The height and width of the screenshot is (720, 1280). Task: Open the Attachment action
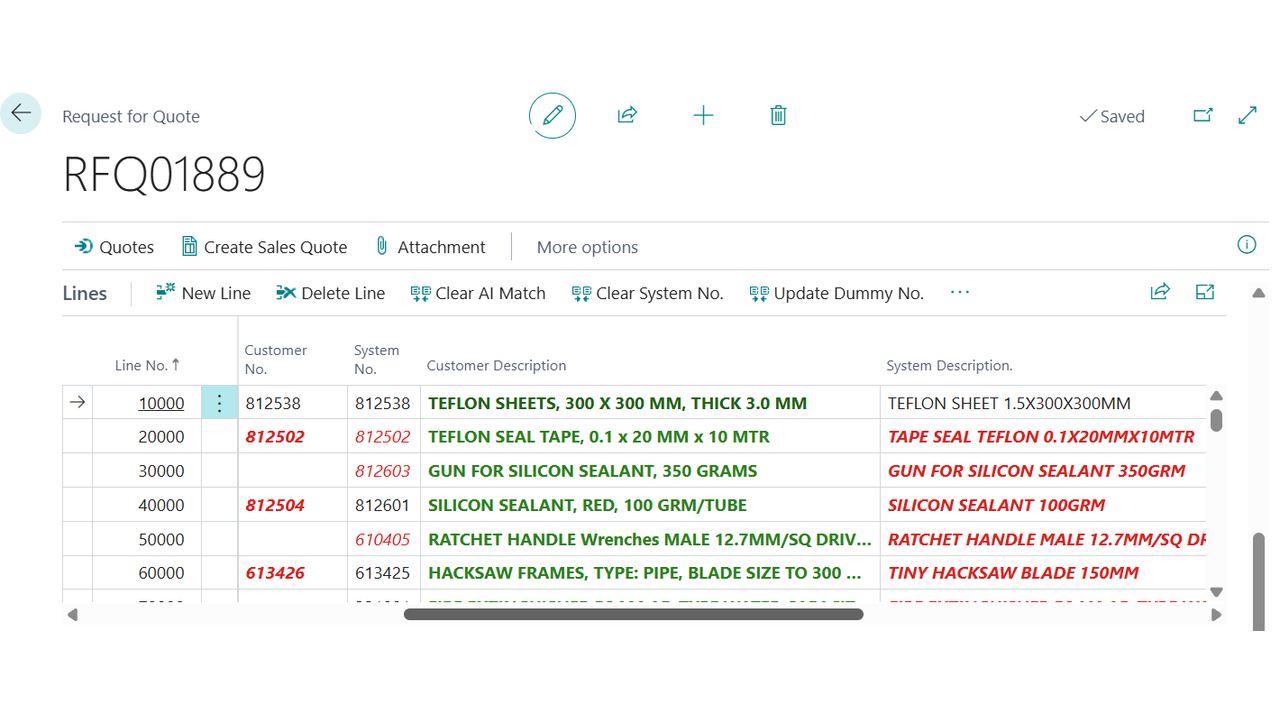(430, 247)
